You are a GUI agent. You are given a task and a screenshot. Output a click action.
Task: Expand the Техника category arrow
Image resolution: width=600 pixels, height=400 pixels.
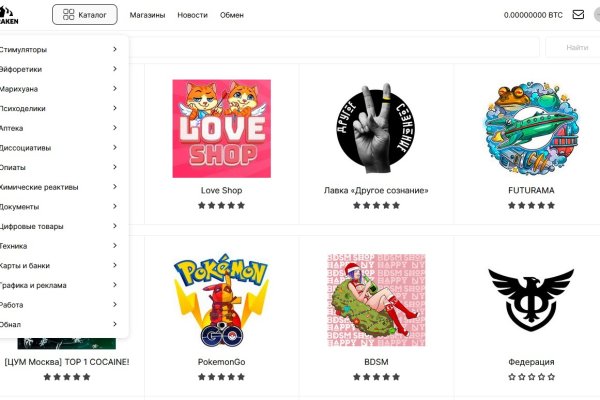pyautogui.click(x=115, y=246)
